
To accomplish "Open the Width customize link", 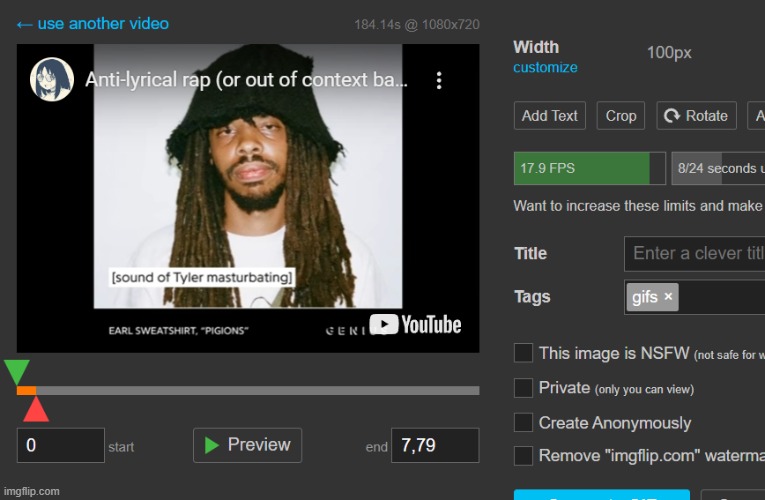I will point(545,67).
